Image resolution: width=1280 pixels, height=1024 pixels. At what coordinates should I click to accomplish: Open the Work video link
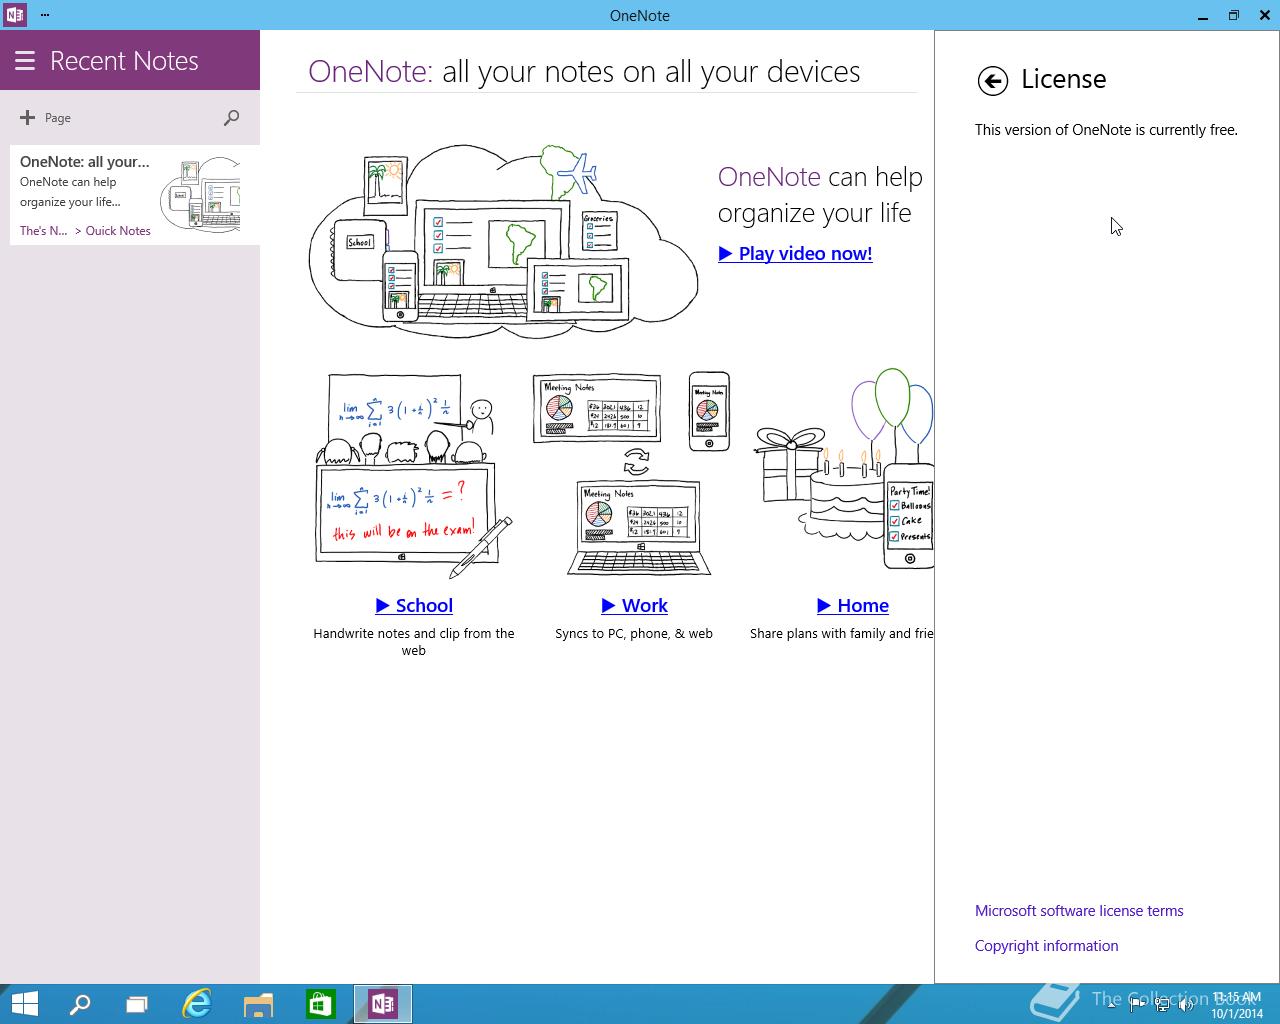coord(634,606)
